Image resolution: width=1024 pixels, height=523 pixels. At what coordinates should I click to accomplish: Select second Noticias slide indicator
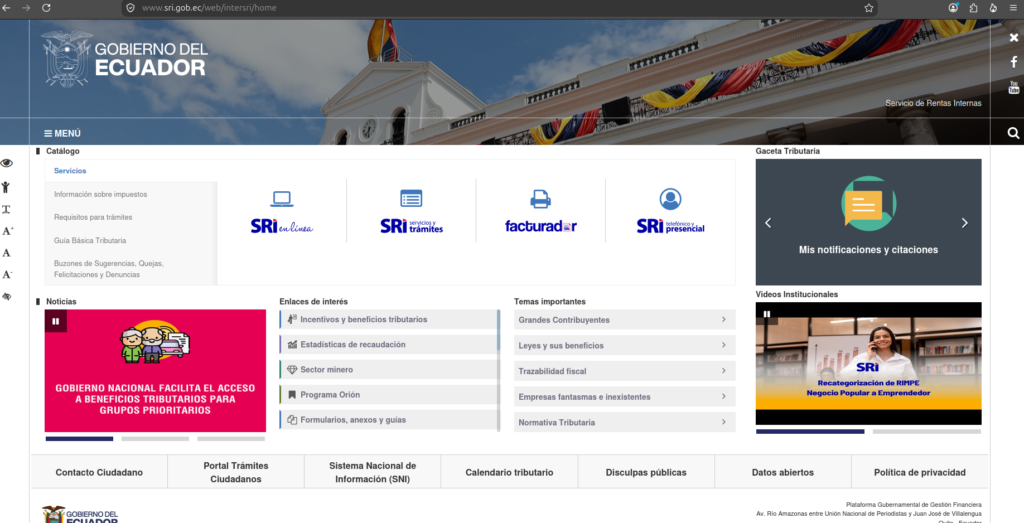click(x=155, y=439)
